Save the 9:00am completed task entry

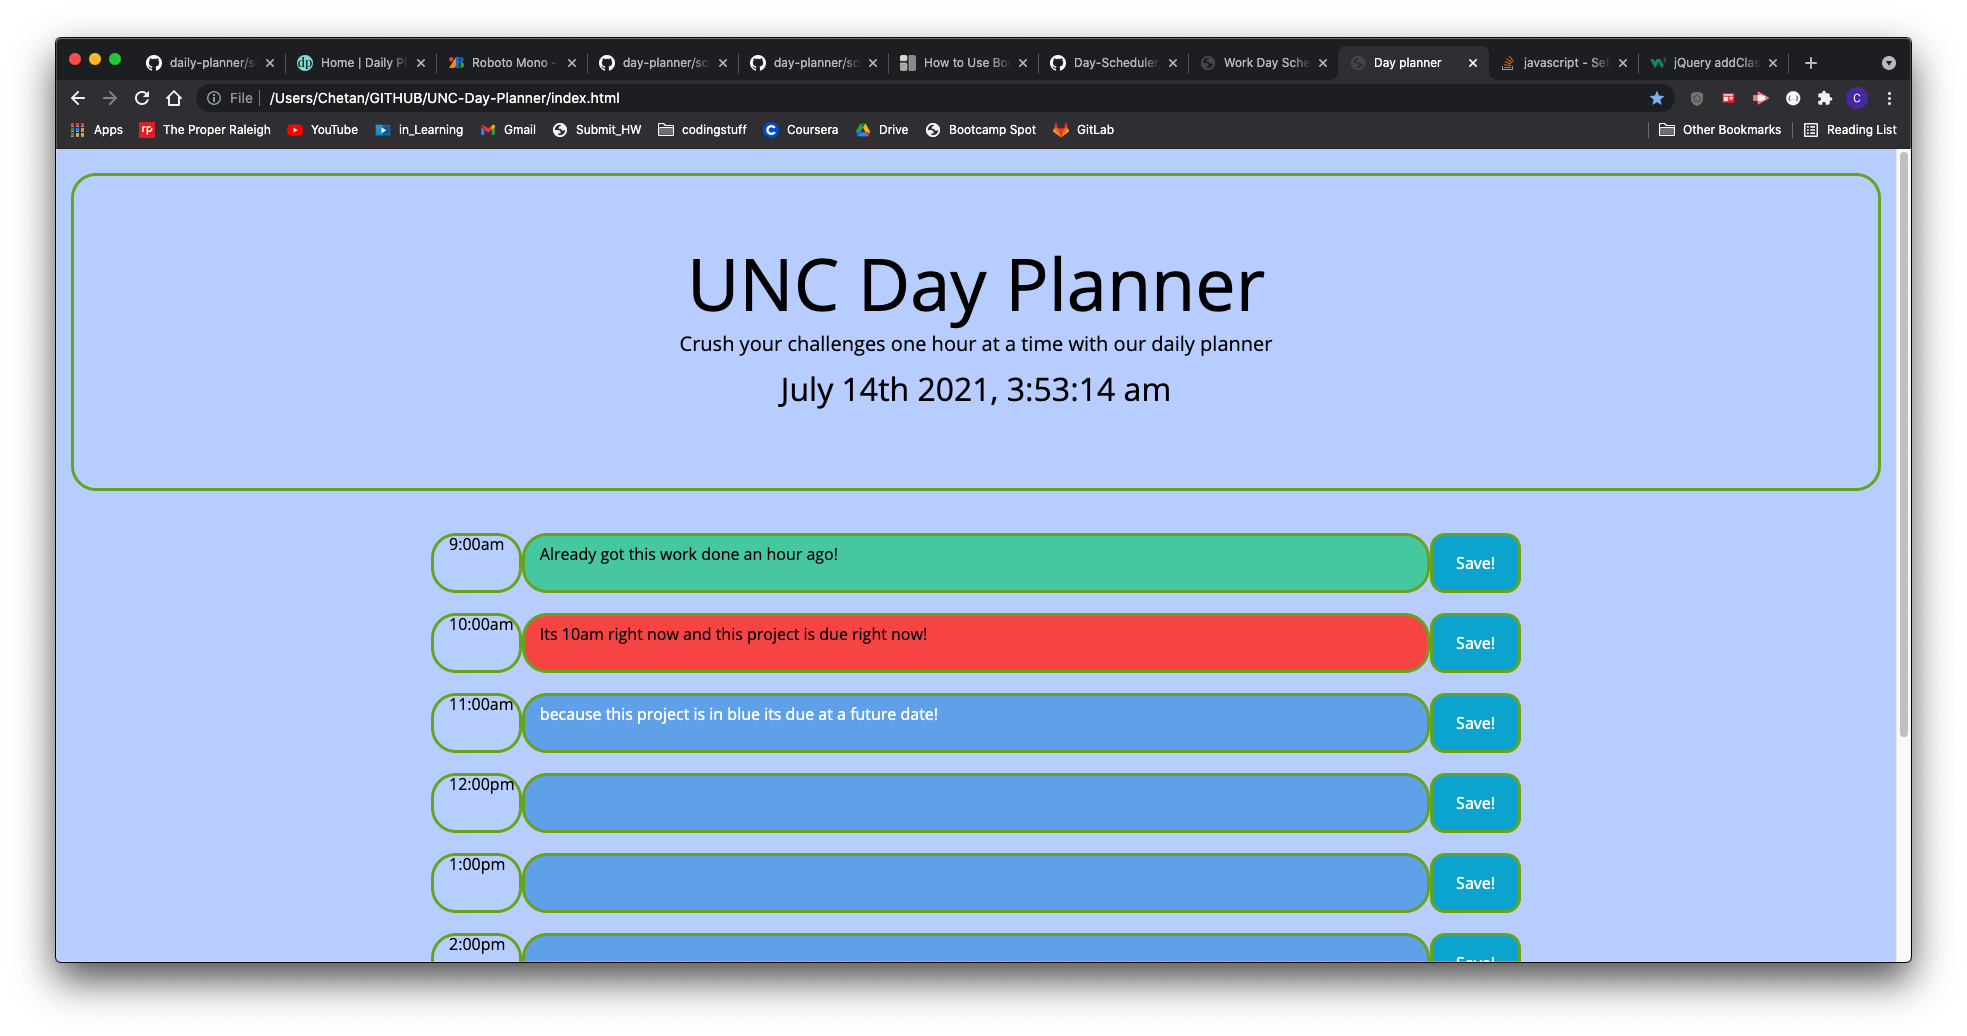(x=1475, y=563)
